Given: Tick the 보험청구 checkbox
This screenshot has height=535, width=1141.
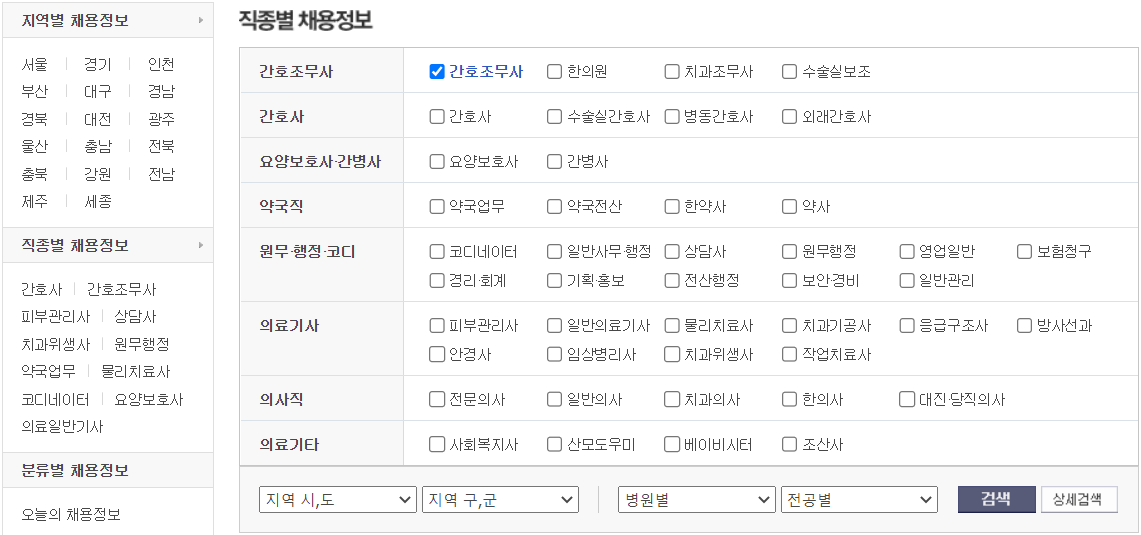Looking at the screenshot, I should [1025, 252].
